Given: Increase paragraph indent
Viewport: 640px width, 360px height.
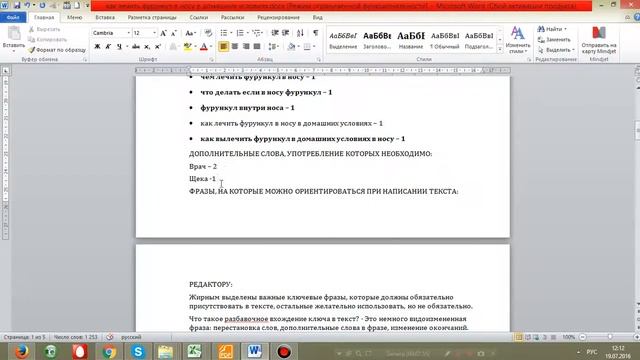Looking at the screenshot, I should pyautogui.click(x=286, y=33).
